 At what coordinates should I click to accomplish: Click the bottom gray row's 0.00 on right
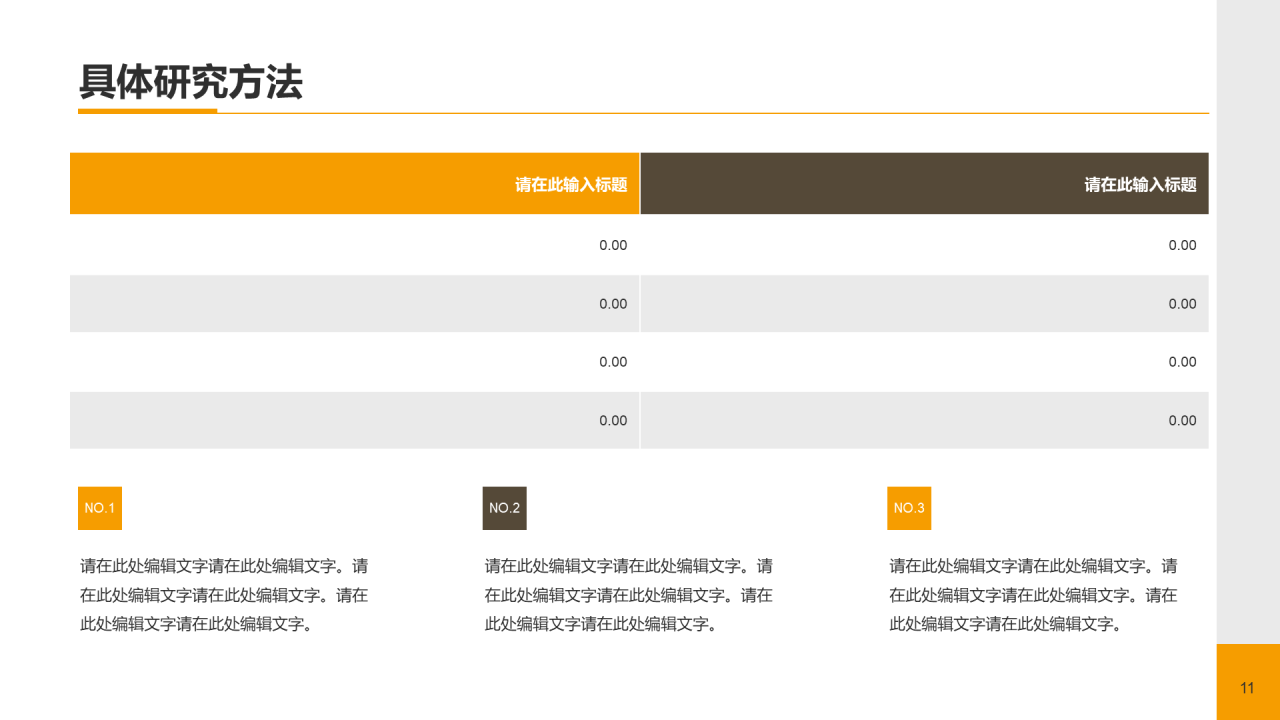coord(1182,420)
